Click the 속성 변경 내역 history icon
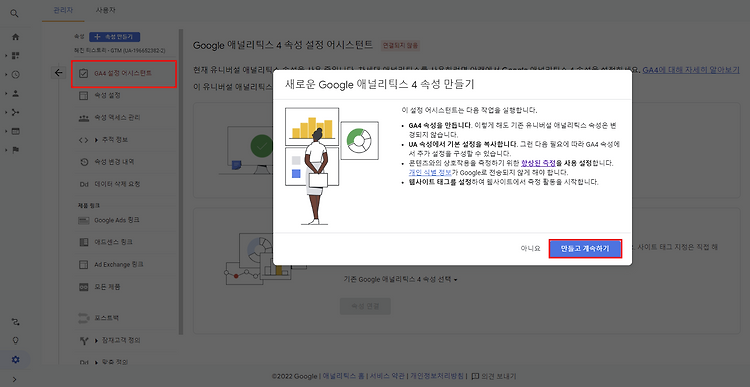 pyautogui.click(x=83, y=162)
